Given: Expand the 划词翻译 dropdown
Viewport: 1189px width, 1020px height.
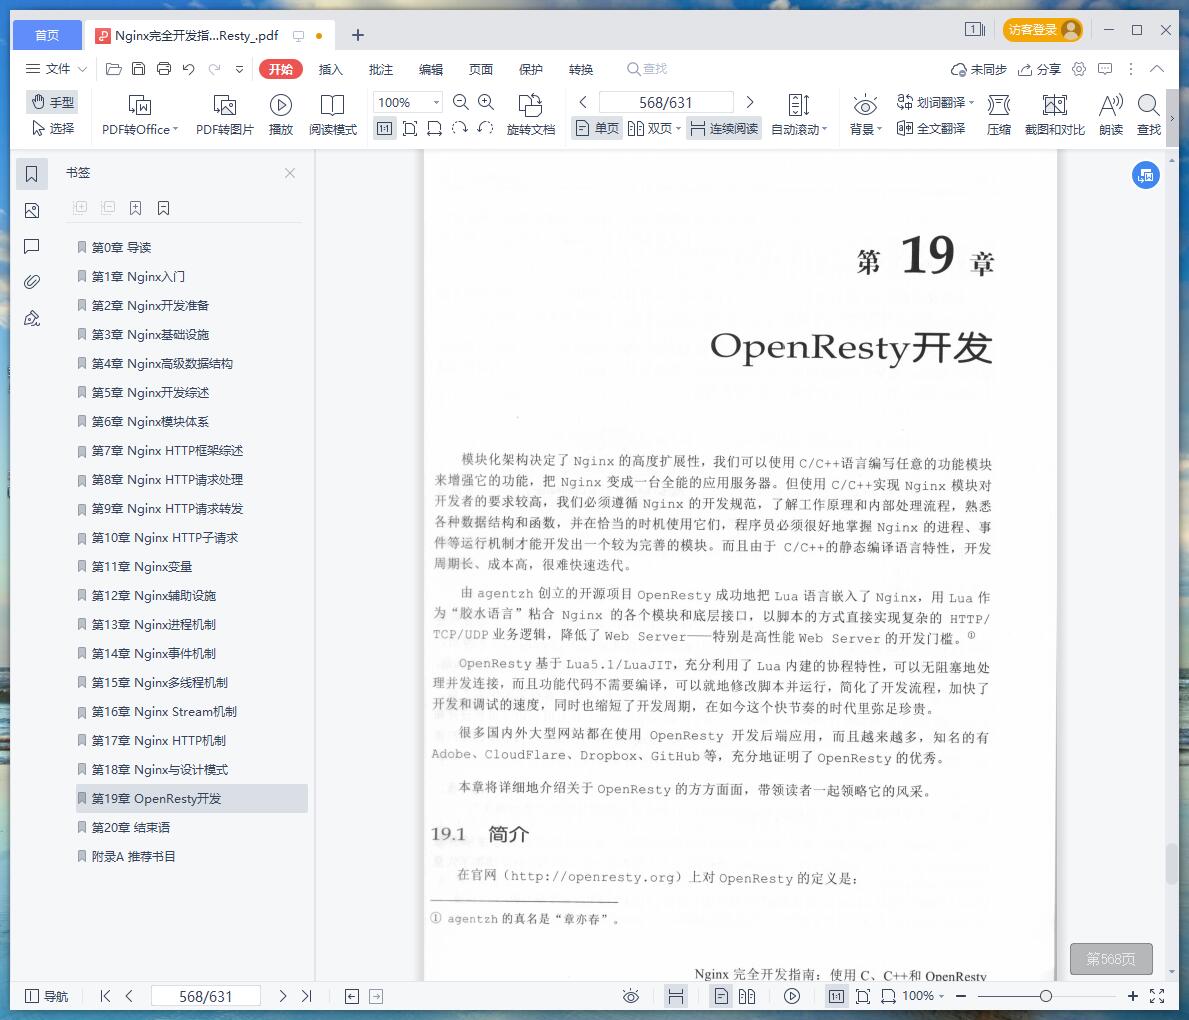Looking at the screenshot, I should 971,102.
